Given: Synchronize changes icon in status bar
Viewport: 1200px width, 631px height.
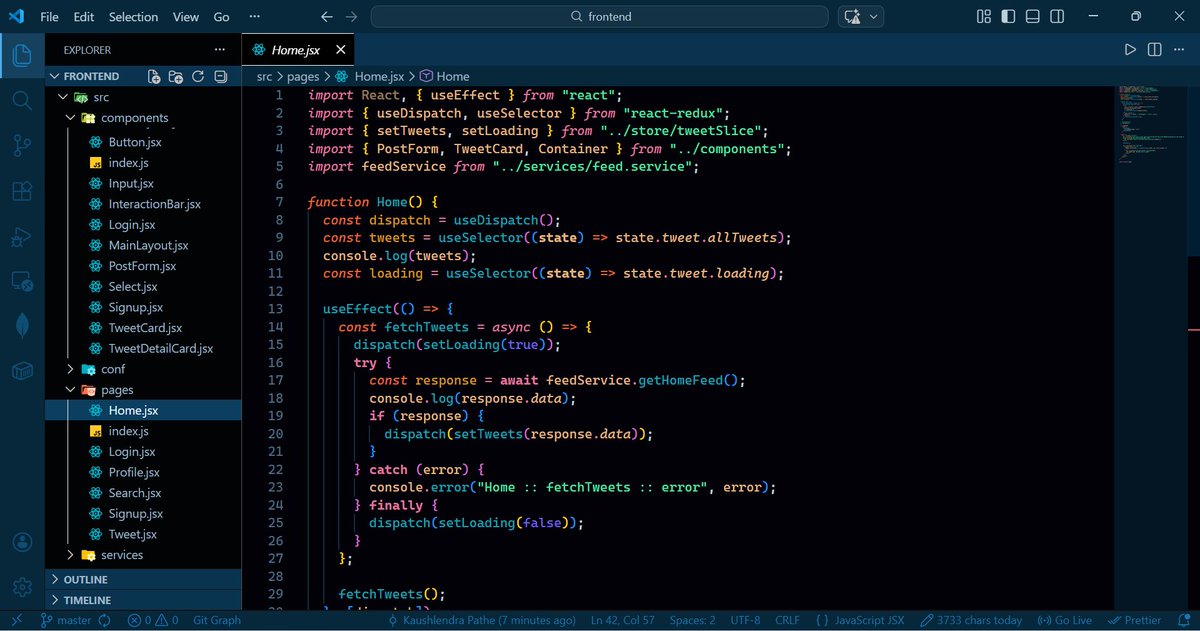Looking at the screenshot, I should (x=104, y=620).
